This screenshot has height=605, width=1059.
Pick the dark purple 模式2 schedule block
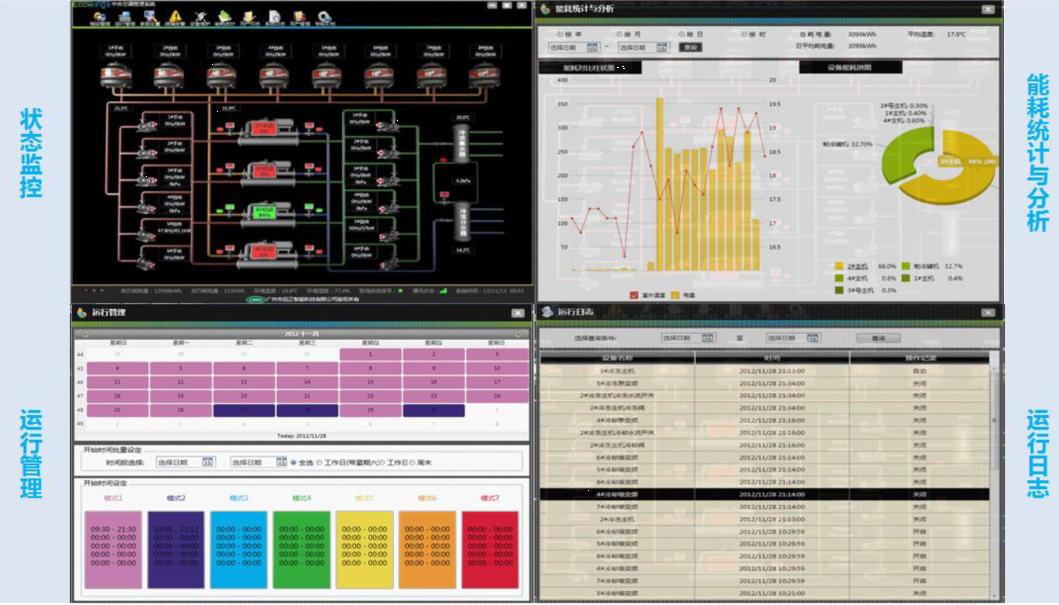click(x=176, y=550)
